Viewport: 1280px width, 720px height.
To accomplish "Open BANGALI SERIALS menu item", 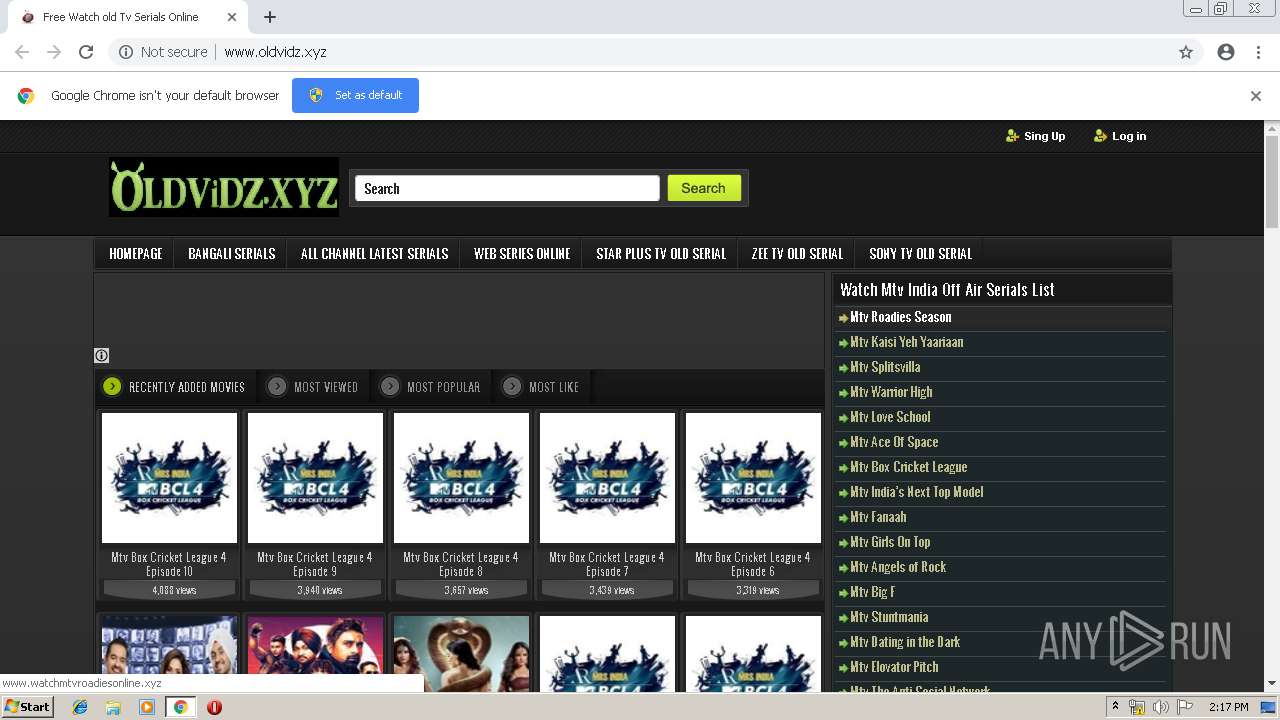I will pos(231,254).
